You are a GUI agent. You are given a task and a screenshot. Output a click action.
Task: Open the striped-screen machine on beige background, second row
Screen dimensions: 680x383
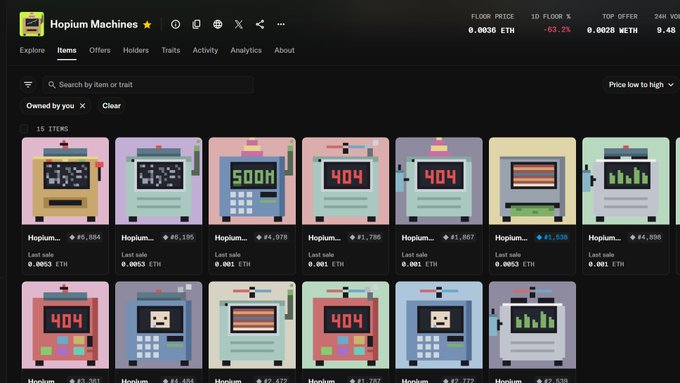(252, 325)
